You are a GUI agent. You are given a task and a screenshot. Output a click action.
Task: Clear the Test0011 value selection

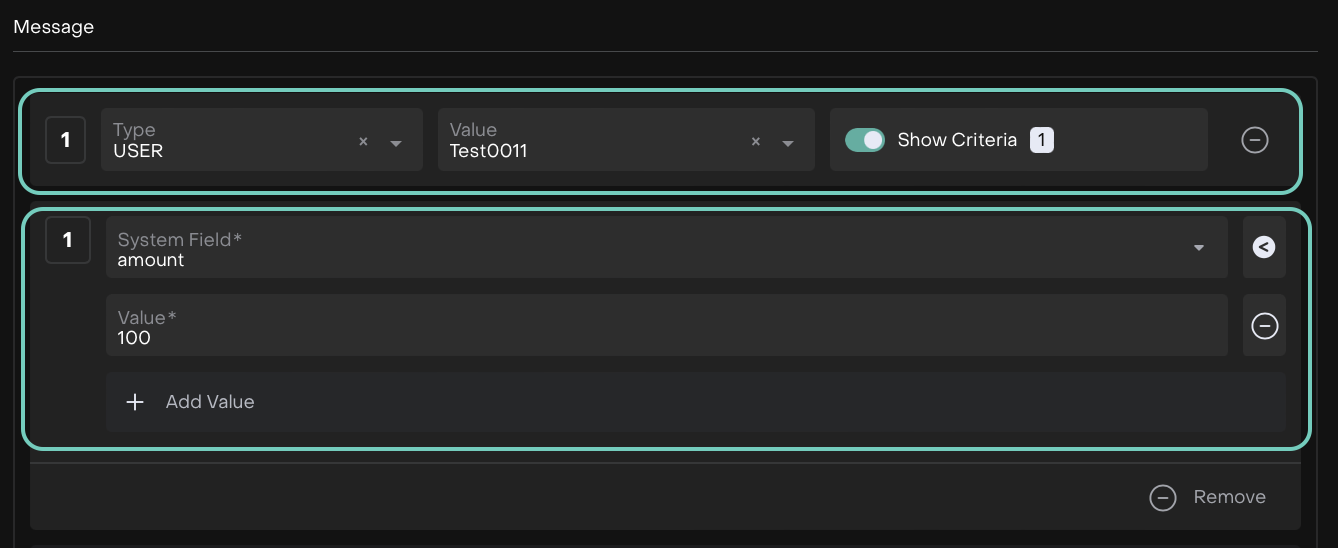pos(755,142)
